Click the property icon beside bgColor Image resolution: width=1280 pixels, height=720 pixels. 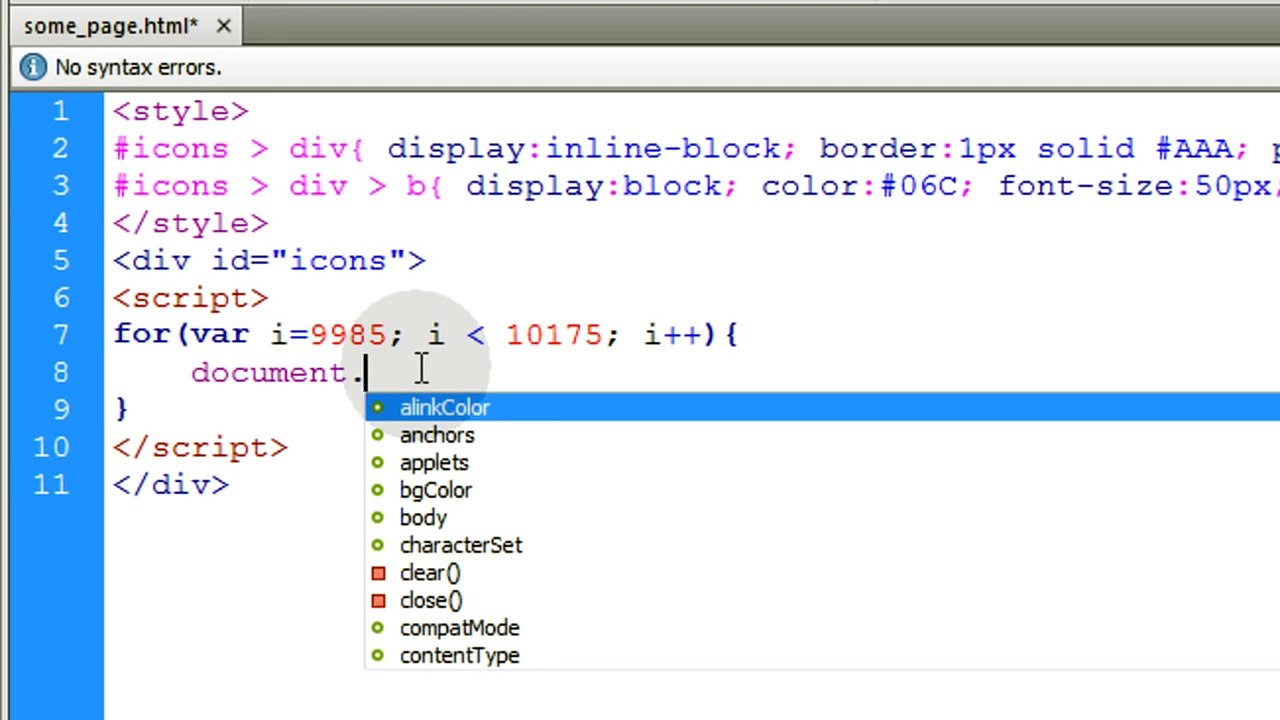pyautogui.click(x=377, y=490)
